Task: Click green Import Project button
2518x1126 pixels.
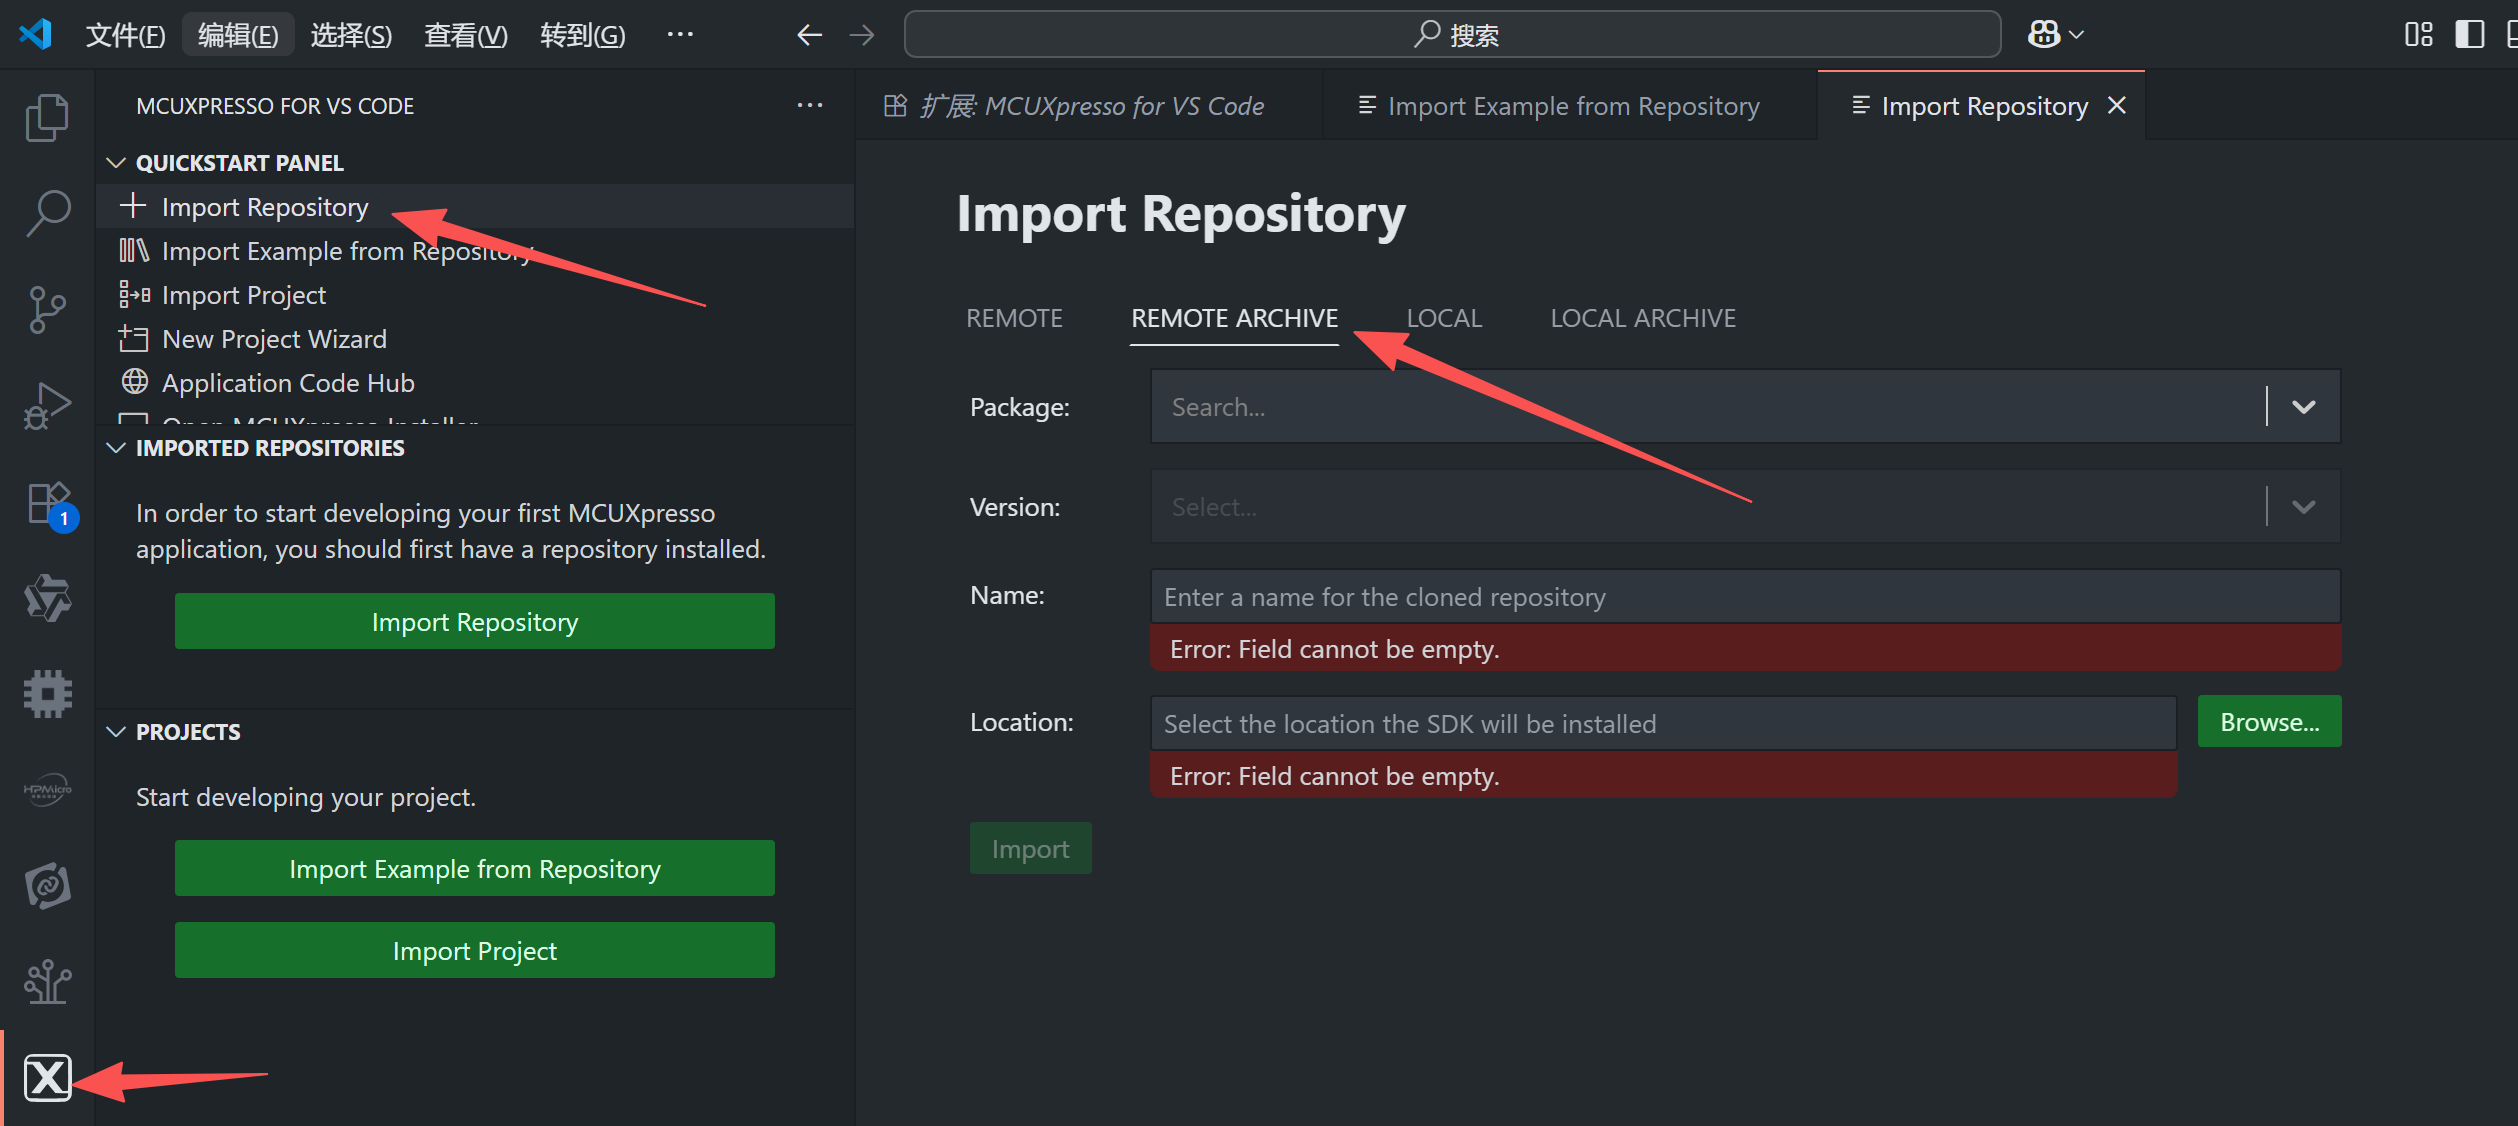Action: [x=474, y=950]
